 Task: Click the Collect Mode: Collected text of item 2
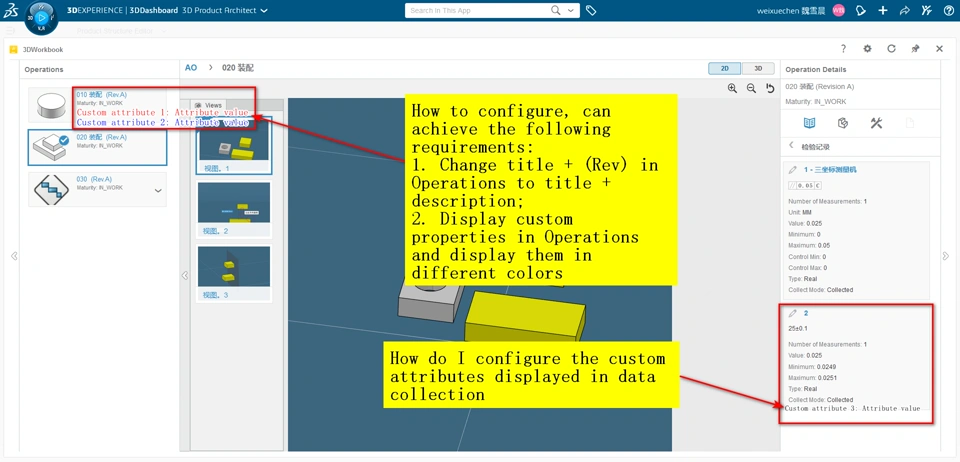820,400
